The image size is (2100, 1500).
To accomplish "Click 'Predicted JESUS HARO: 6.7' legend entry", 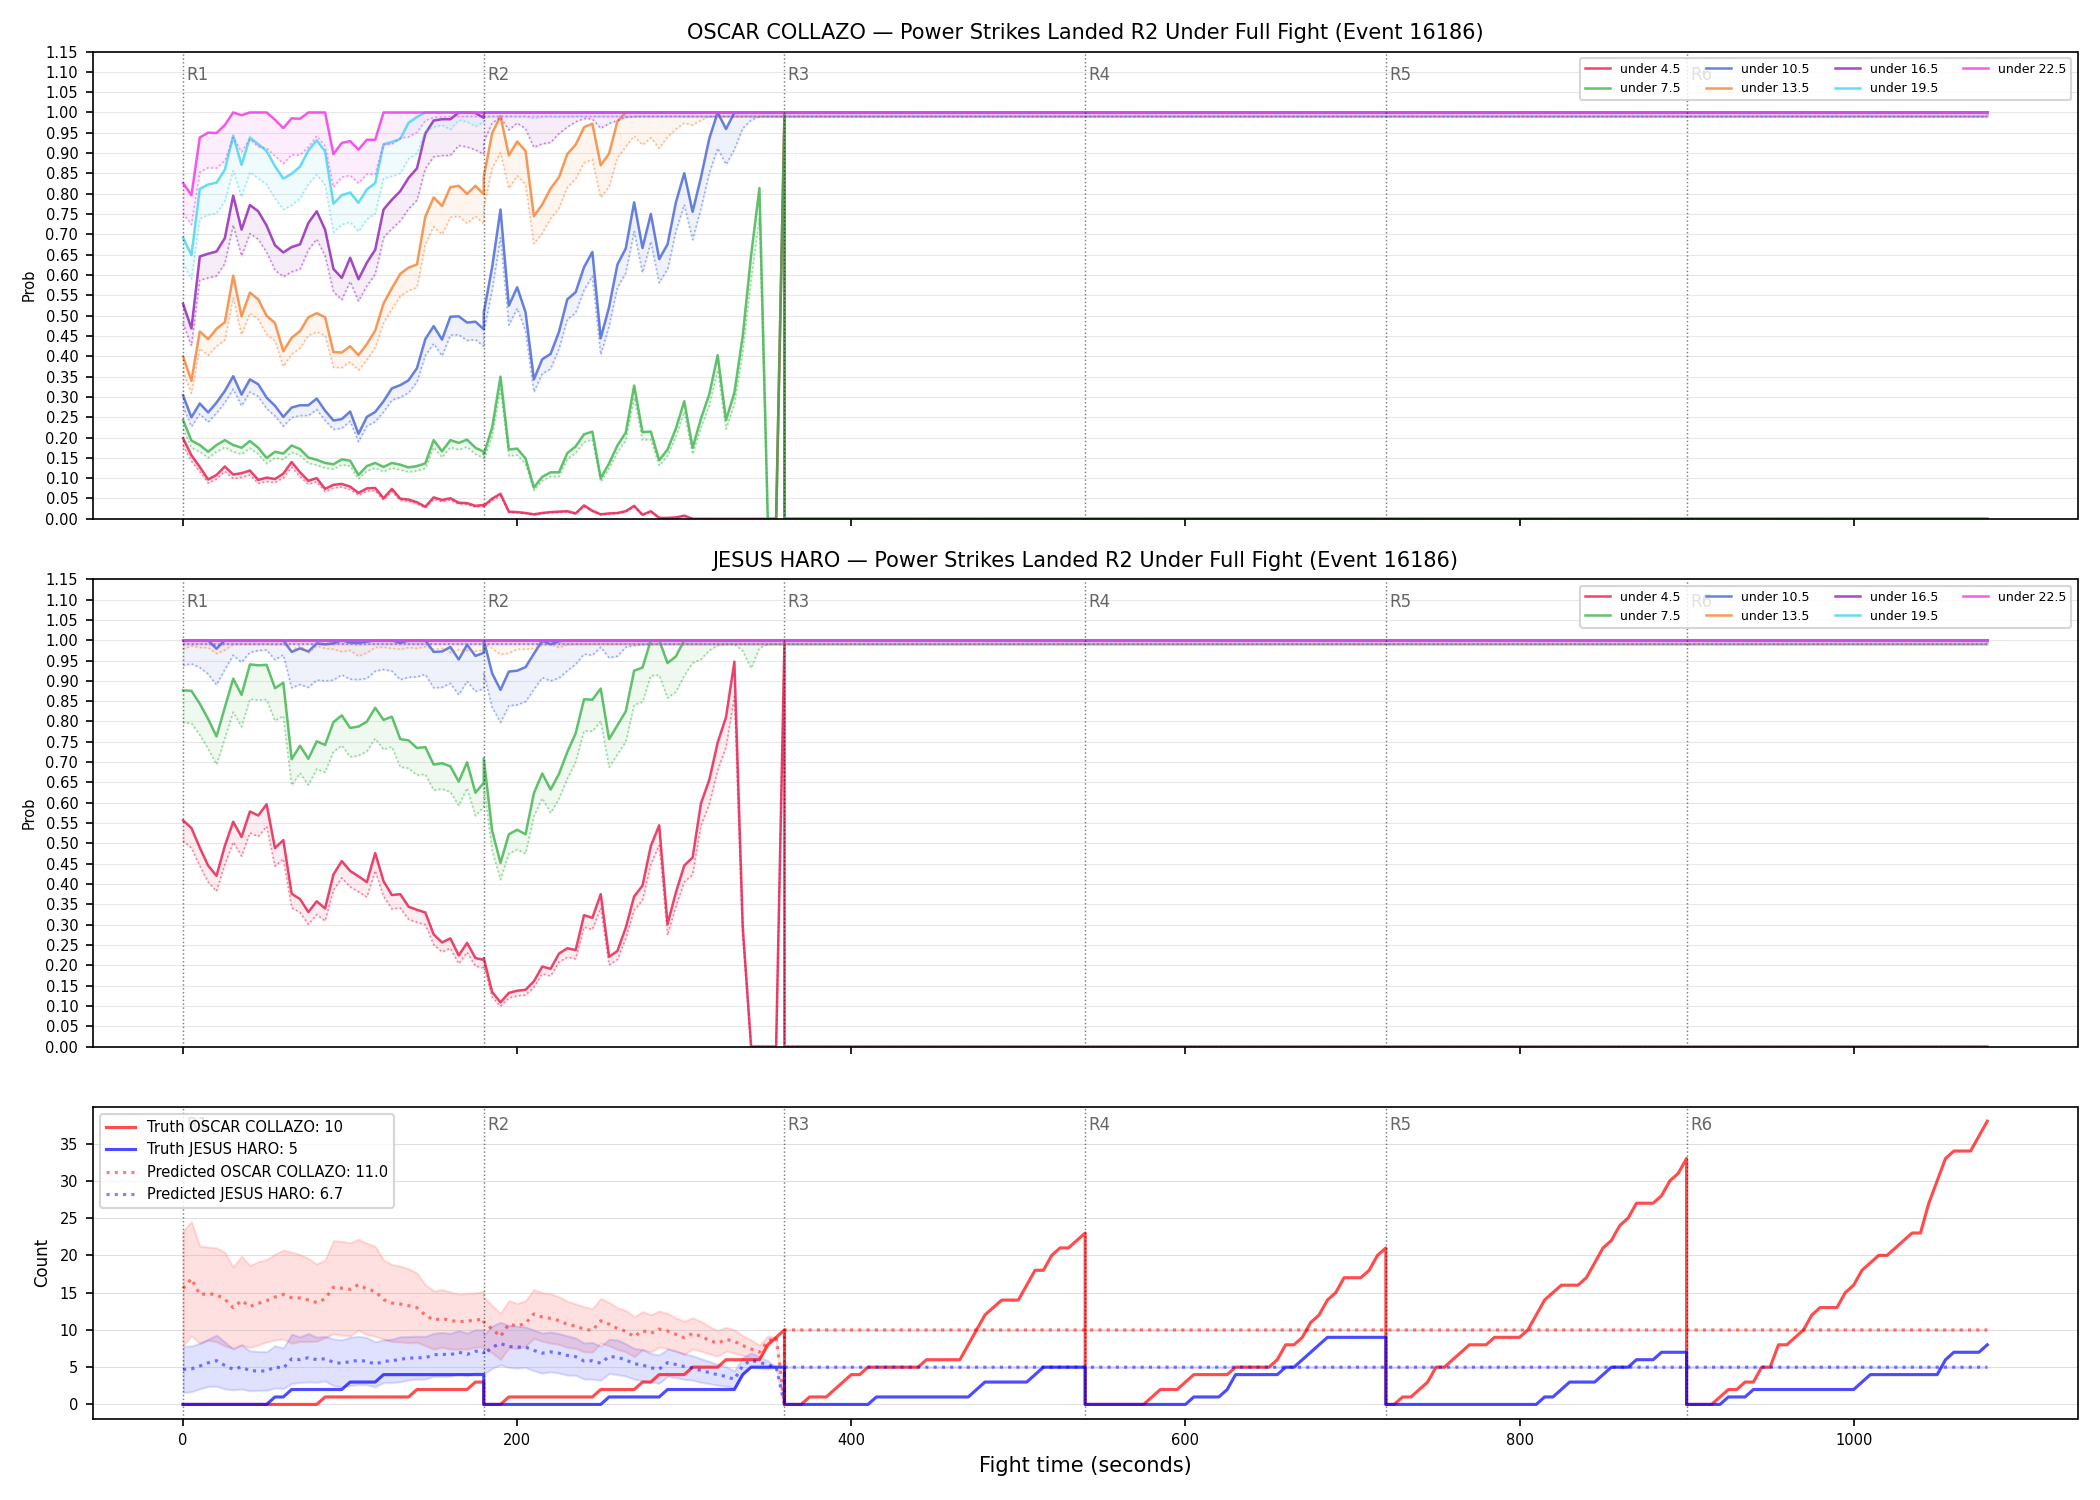I will pyautogui.click(x=224, y=1194).
